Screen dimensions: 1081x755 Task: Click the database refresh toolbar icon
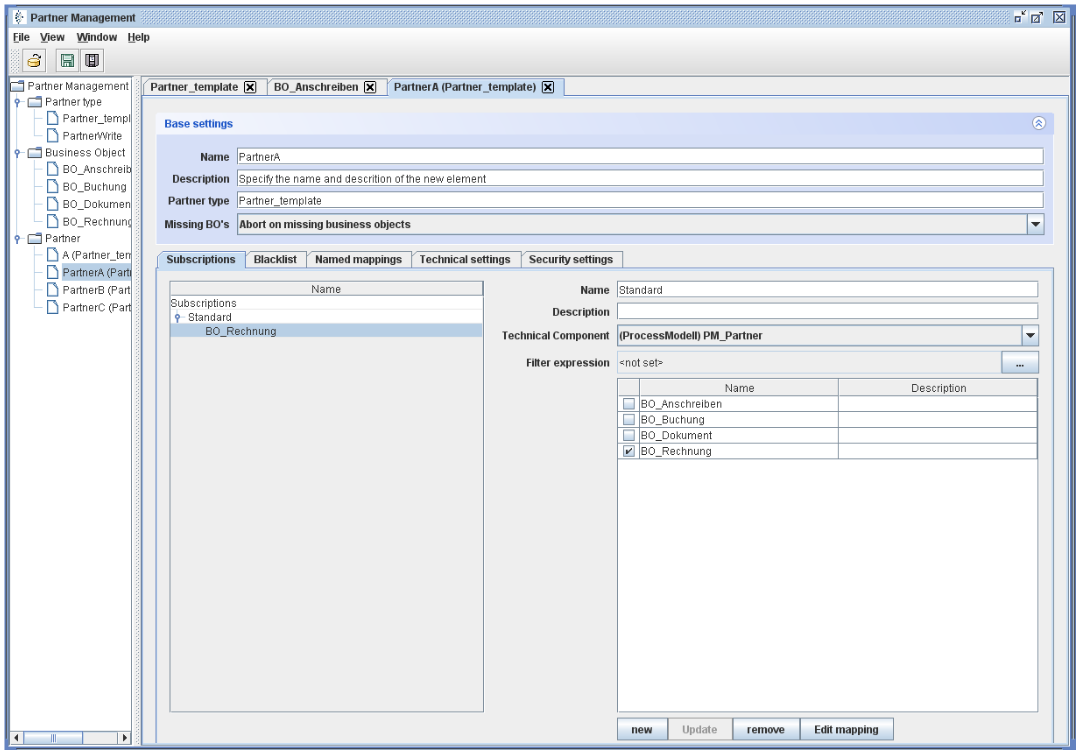(34, 61)
